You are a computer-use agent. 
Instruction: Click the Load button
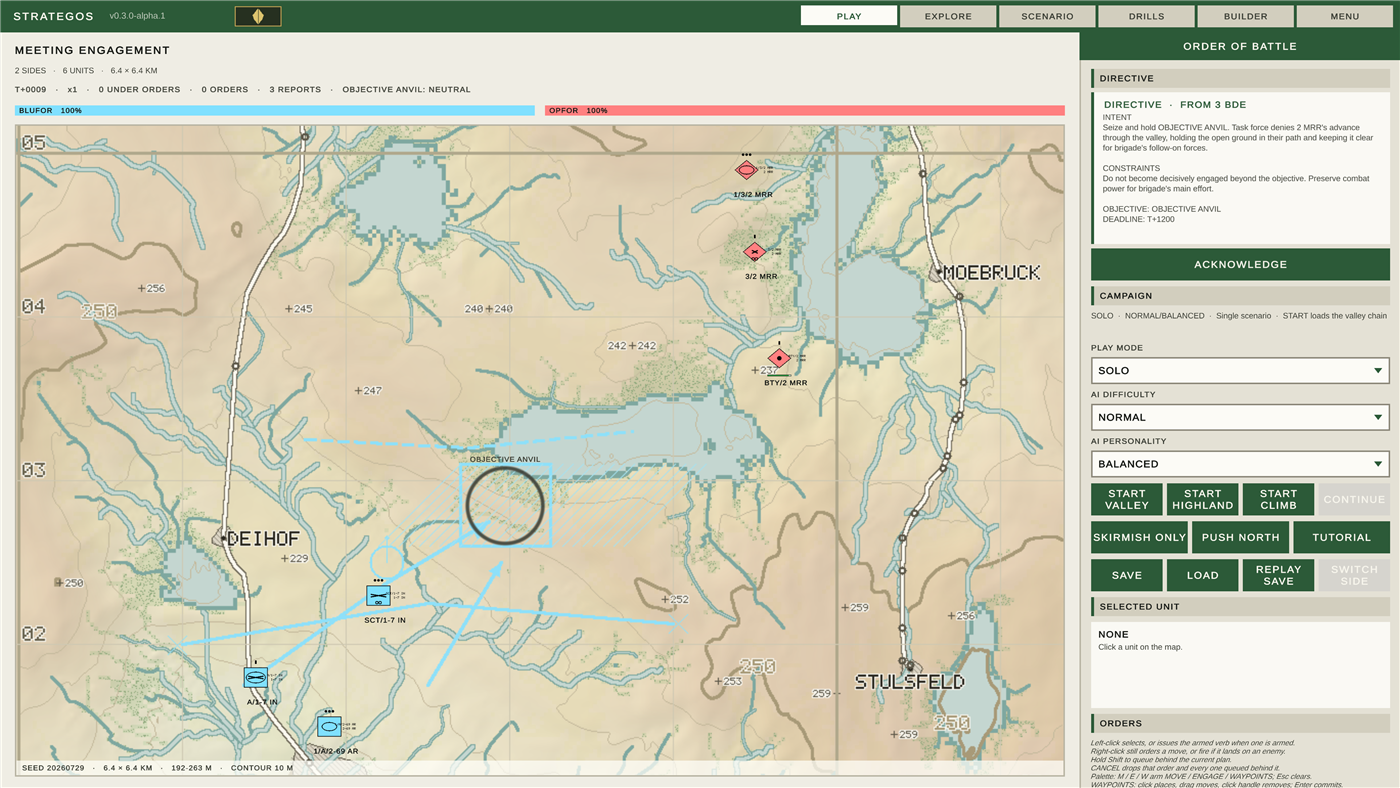point(1203,575)
